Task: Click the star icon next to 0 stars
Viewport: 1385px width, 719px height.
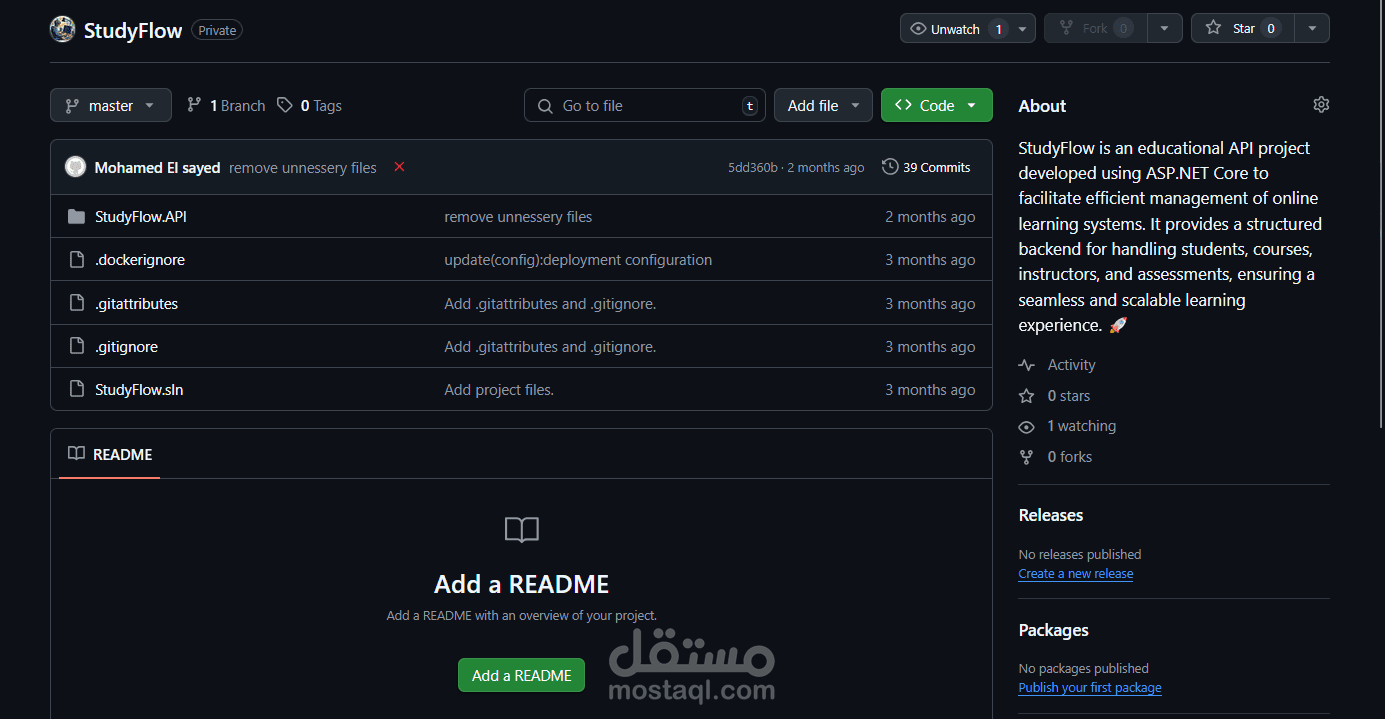Action: (1026, 396)
